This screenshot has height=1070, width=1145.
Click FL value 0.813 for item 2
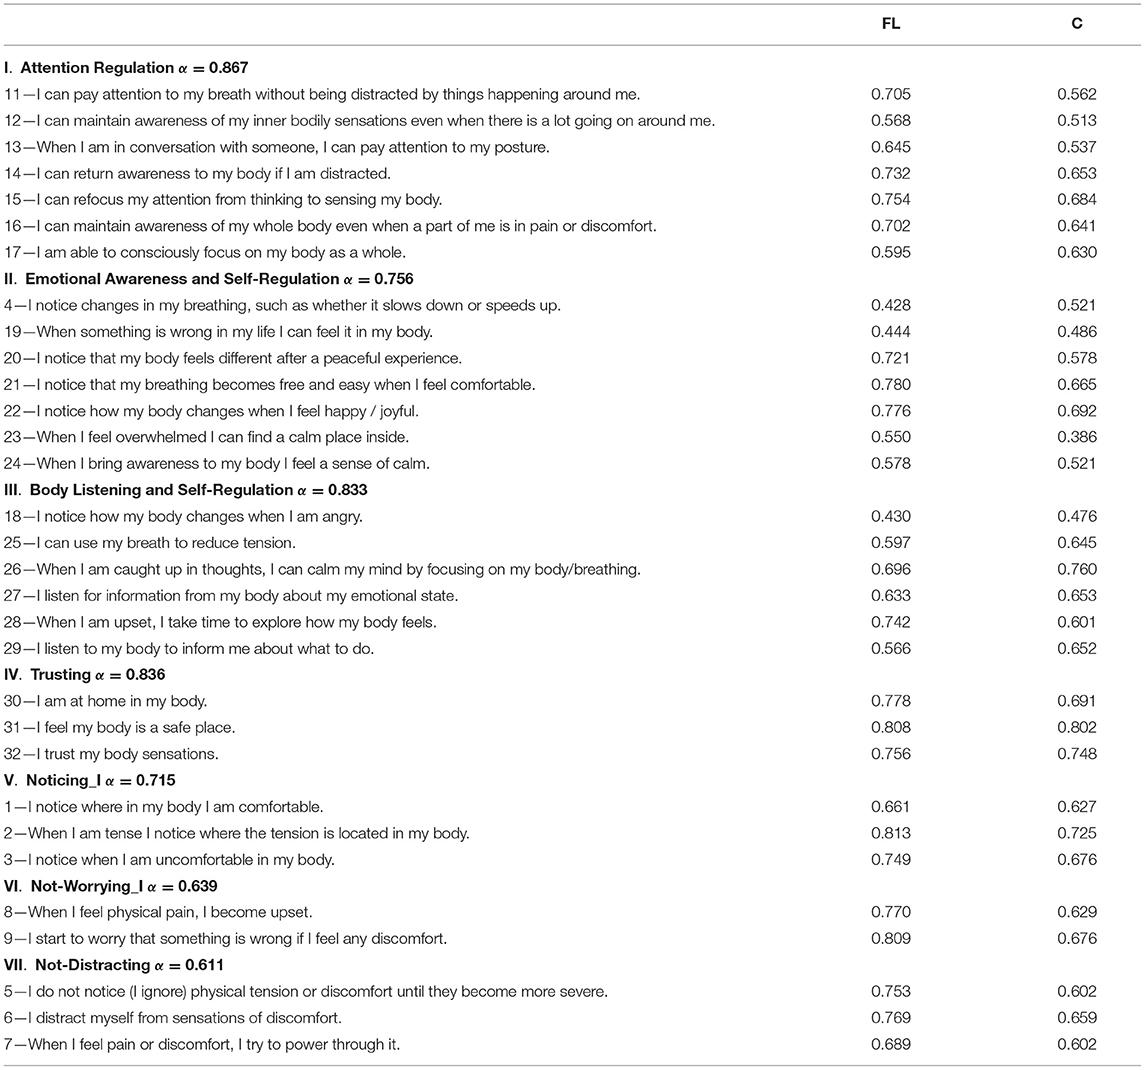pyautogui.click(x=891, y=833)
